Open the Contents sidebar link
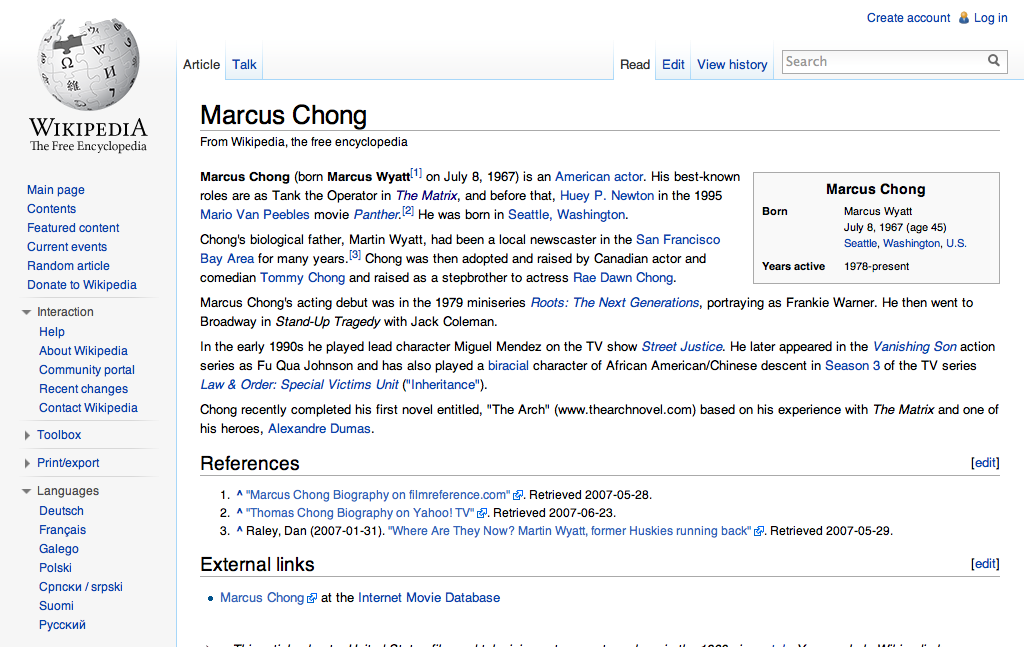 (x=52, y=208)
